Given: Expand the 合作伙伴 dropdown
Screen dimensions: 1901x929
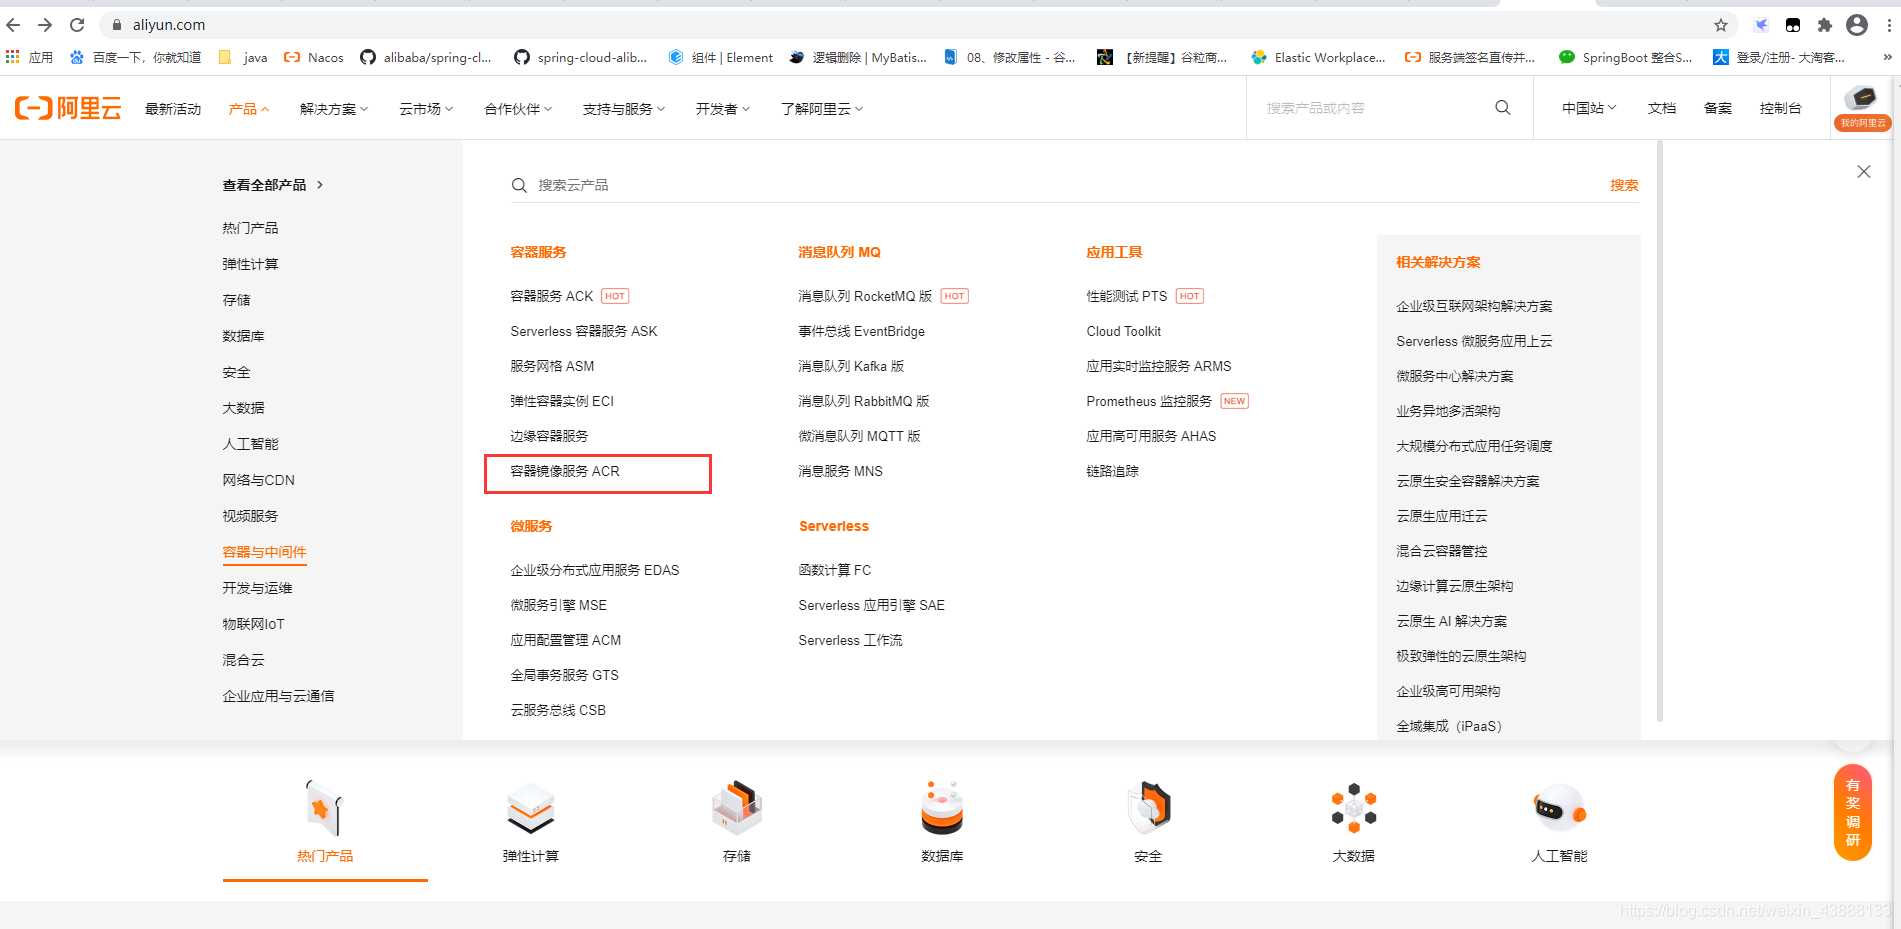Looking at the screenshot, I should tap(518, 109).
